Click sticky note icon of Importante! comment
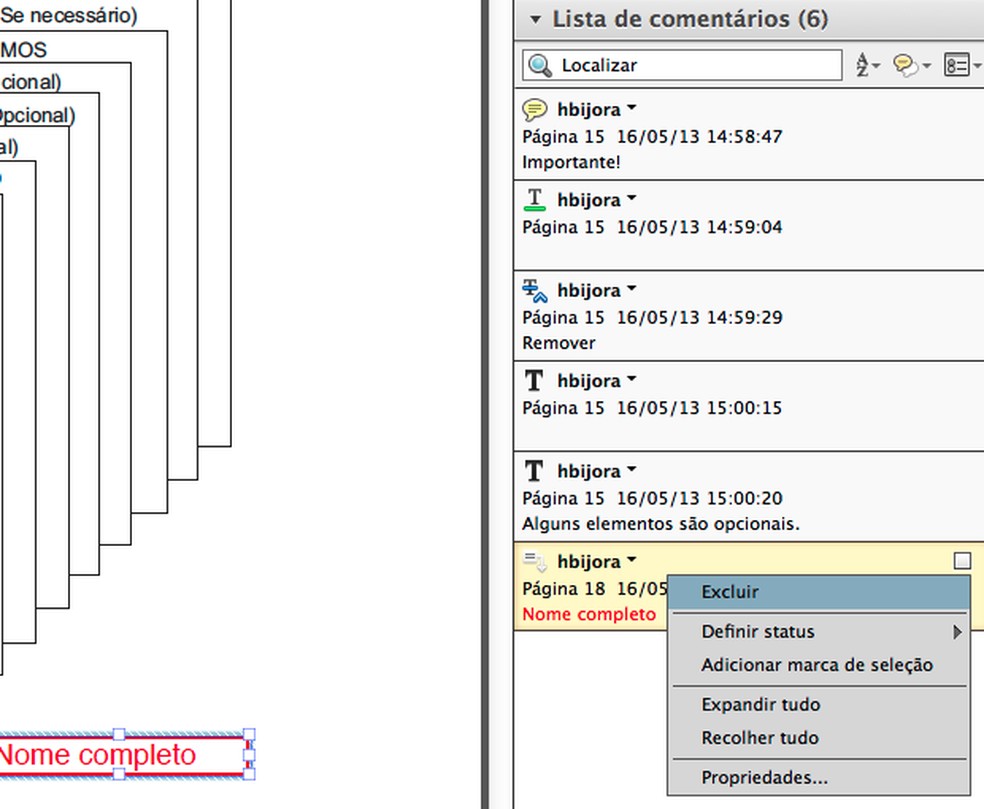 [534, 110]
